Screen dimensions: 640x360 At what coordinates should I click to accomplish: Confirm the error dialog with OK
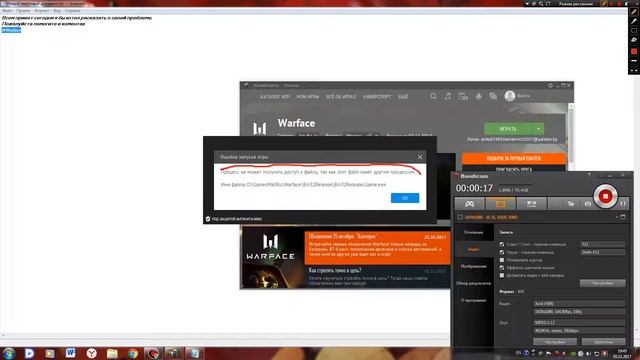[404, 198]
